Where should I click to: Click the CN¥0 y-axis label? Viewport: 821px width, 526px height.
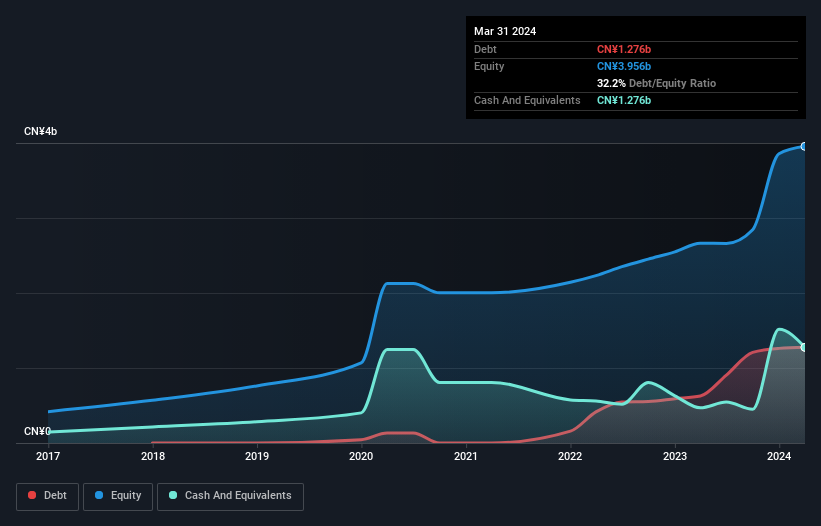click(x=37, y=431)
